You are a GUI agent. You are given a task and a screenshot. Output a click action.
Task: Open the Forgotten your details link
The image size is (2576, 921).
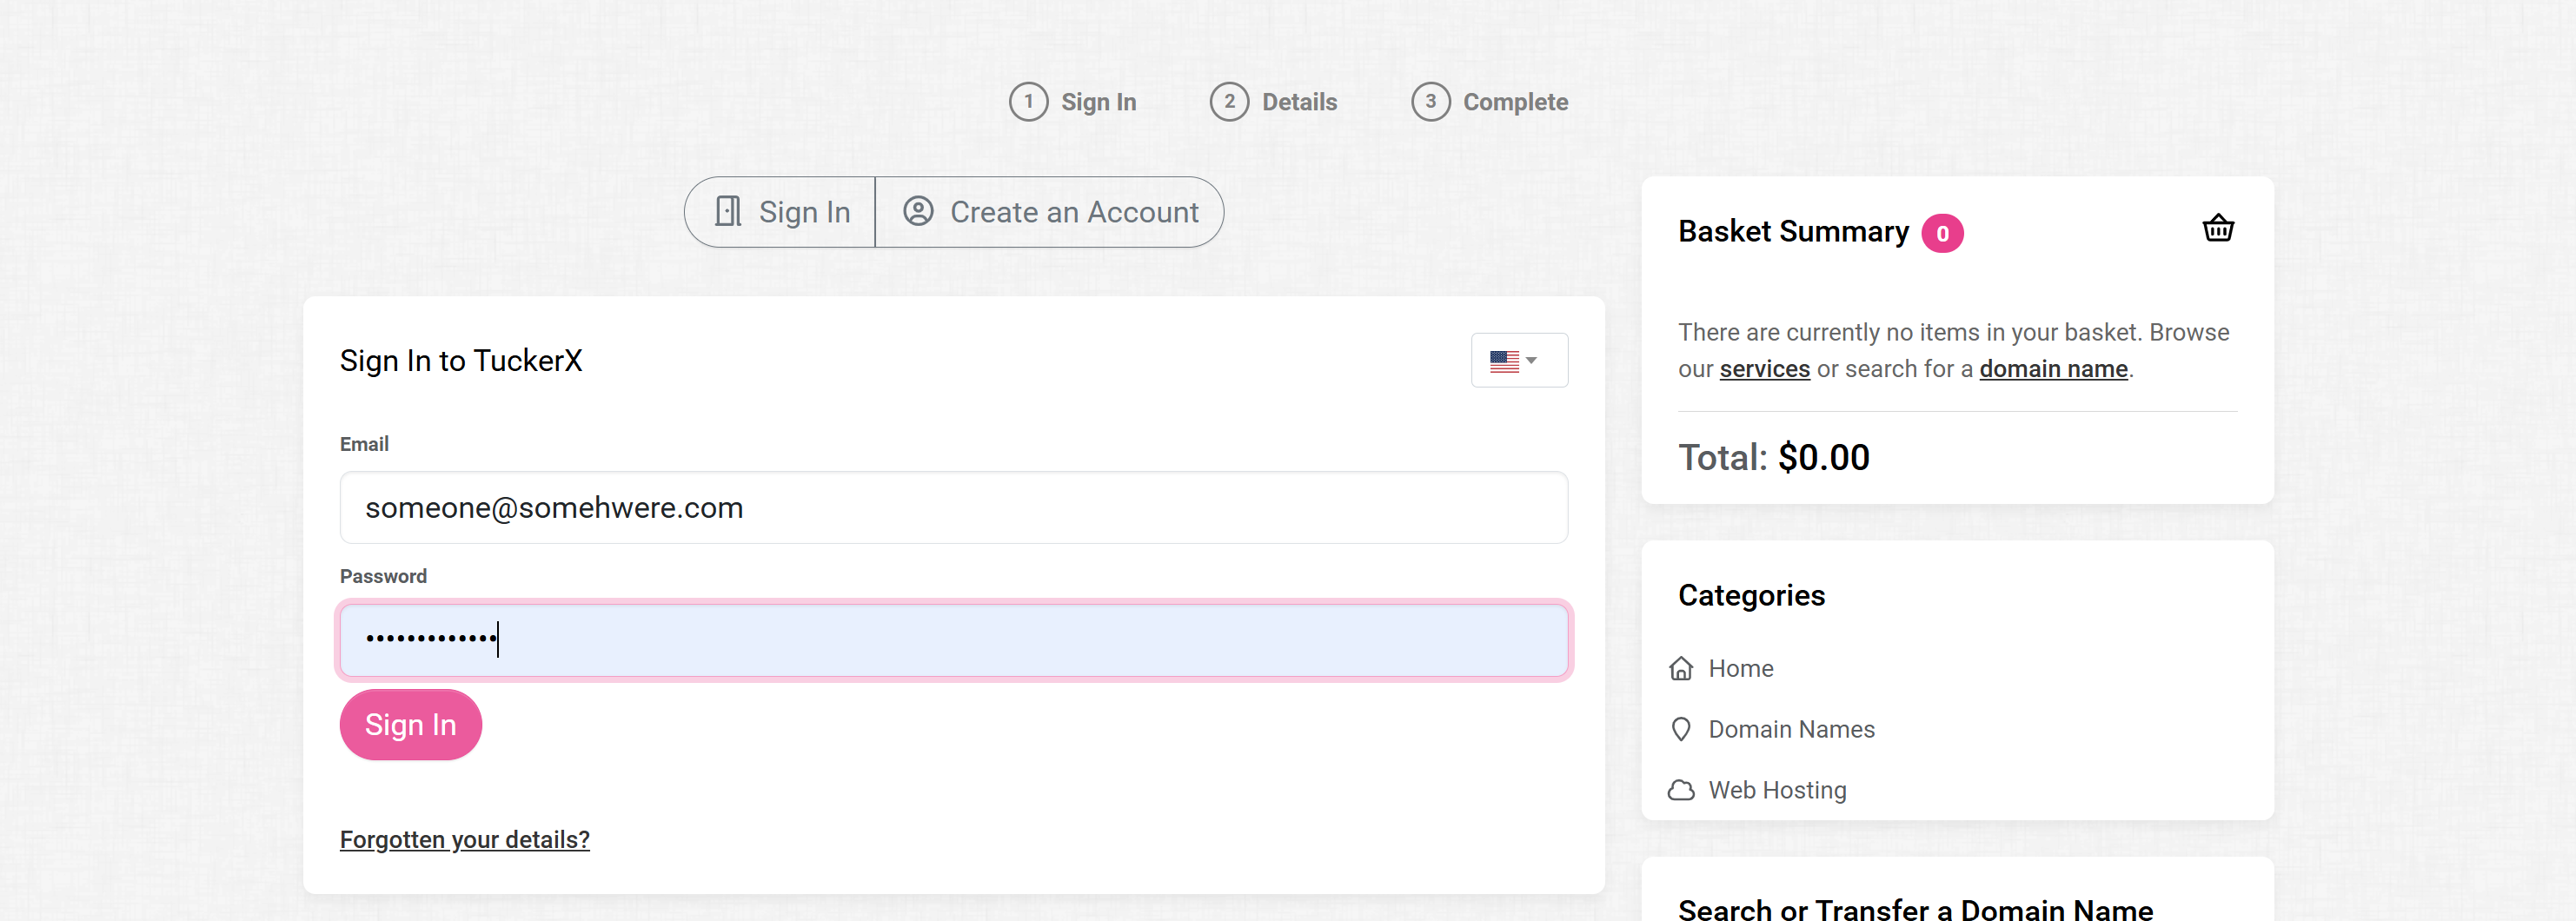tap(465, 840)
